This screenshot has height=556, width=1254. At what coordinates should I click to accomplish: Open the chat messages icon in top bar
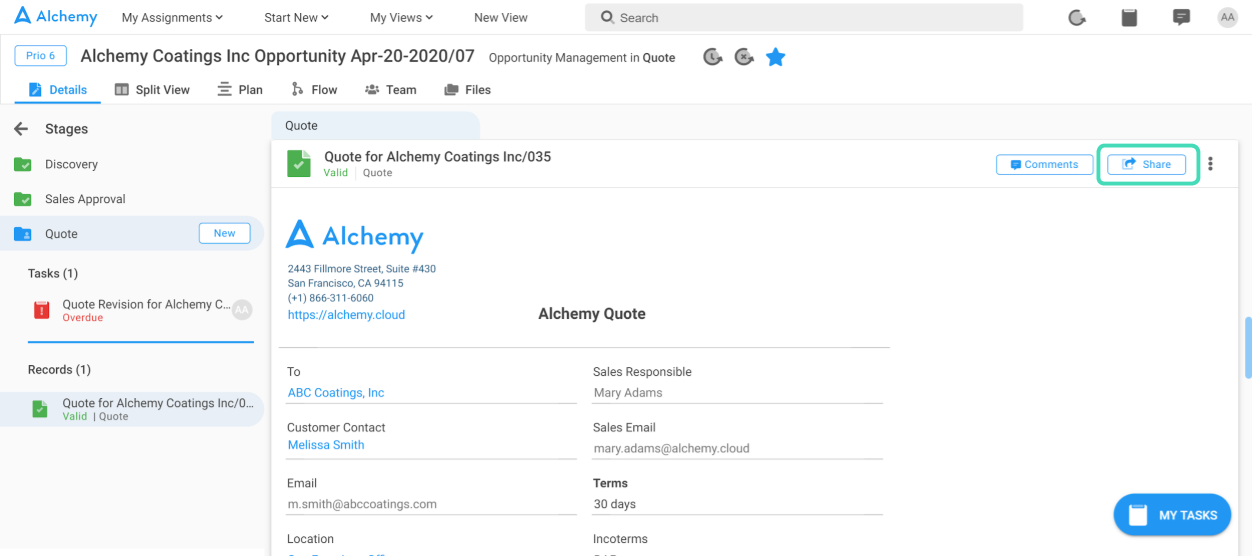pyautogui.click(x=1181, y=17)
